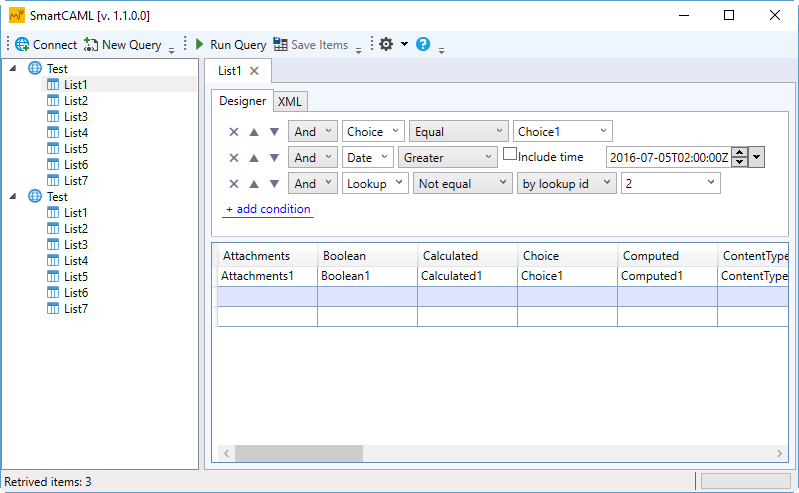The width and height of the screenshot is (799, 493).
Task: Click the horizontal scrollbar thumb in results
Action: (x=299, y=453)
